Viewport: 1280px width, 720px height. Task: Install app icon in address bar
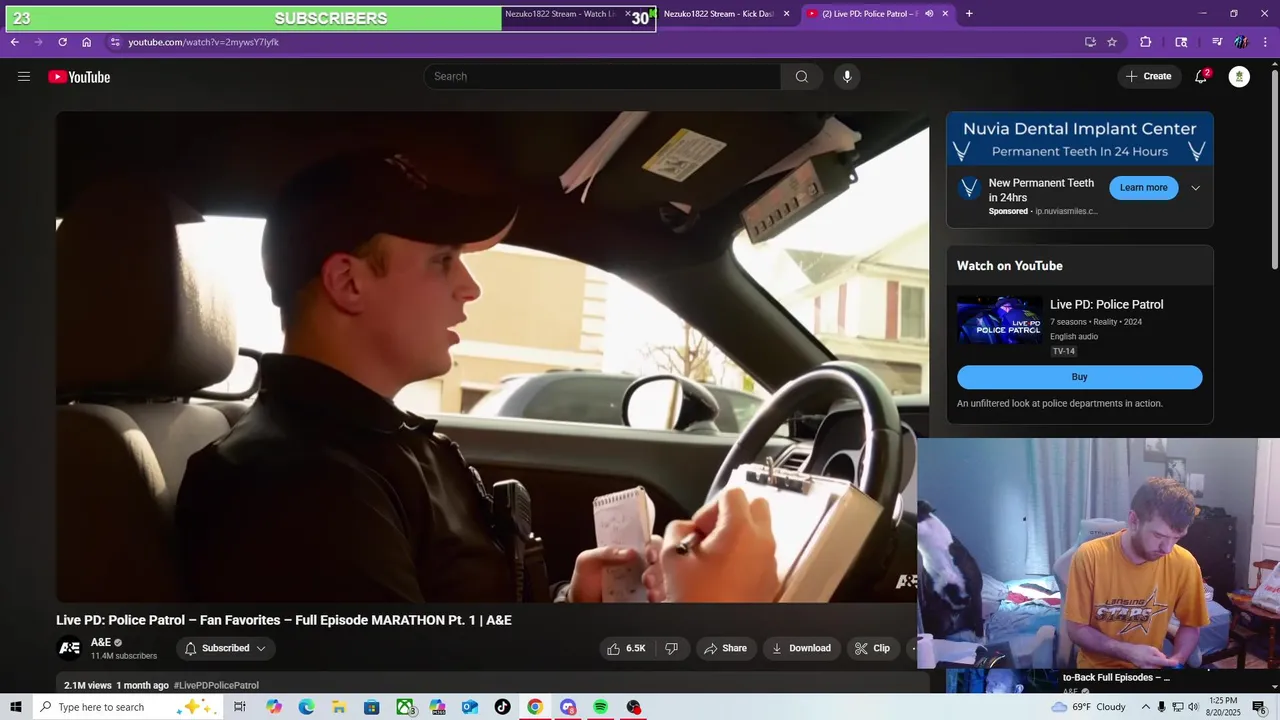[1090, 42]
